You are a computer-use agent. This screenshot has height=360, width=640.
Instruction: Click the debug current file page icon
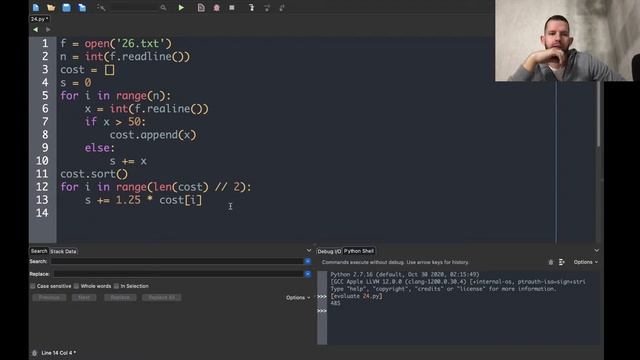tap(201, 7)
